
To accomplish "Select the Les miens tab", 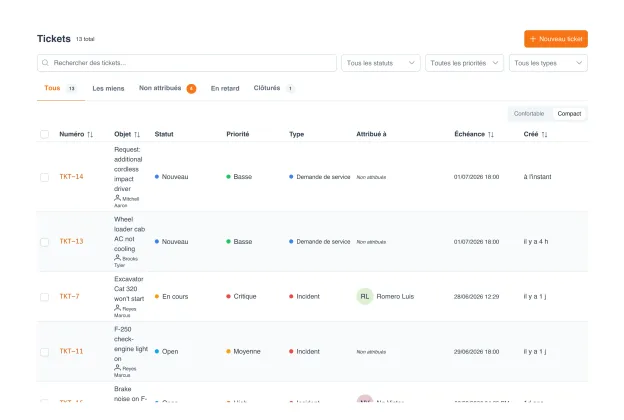I will click(108, 88).
